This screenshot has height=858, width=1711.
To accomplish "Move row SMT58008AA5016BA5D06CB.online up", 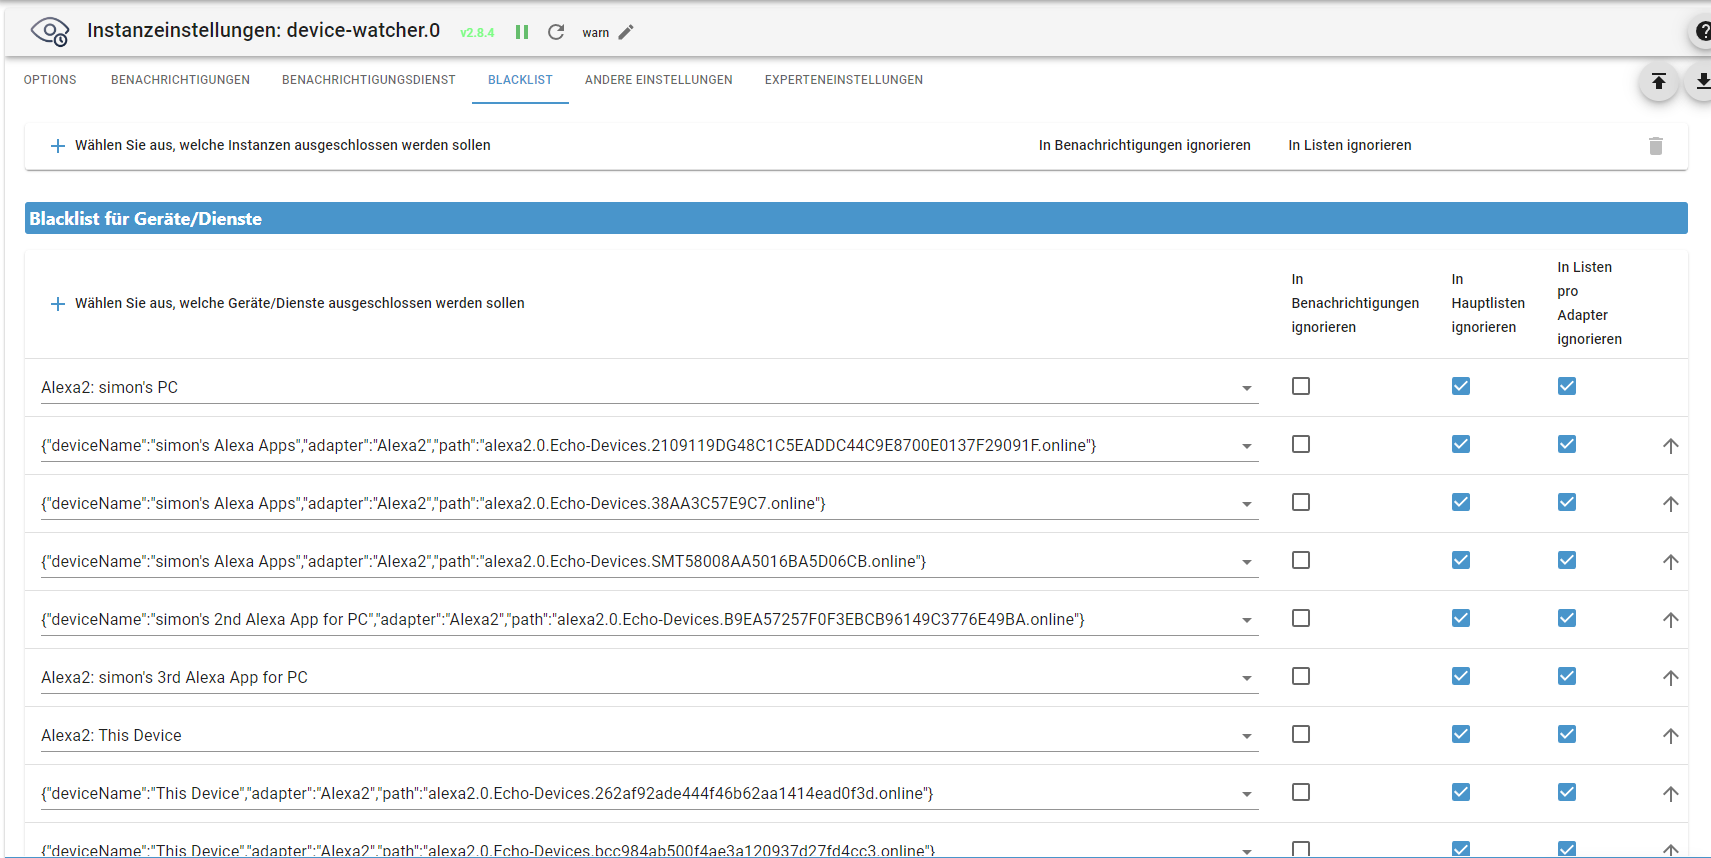I will point(1670,562).
